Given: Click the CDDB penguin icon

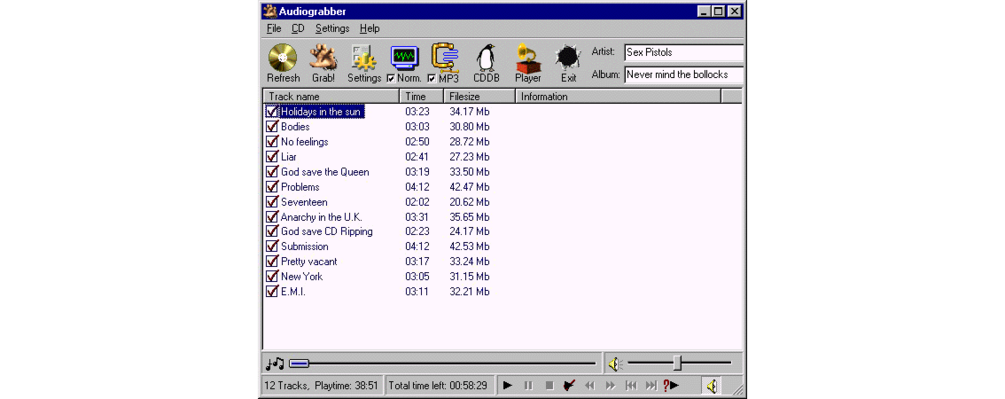Looking at the screenshot, I should 486,59.
